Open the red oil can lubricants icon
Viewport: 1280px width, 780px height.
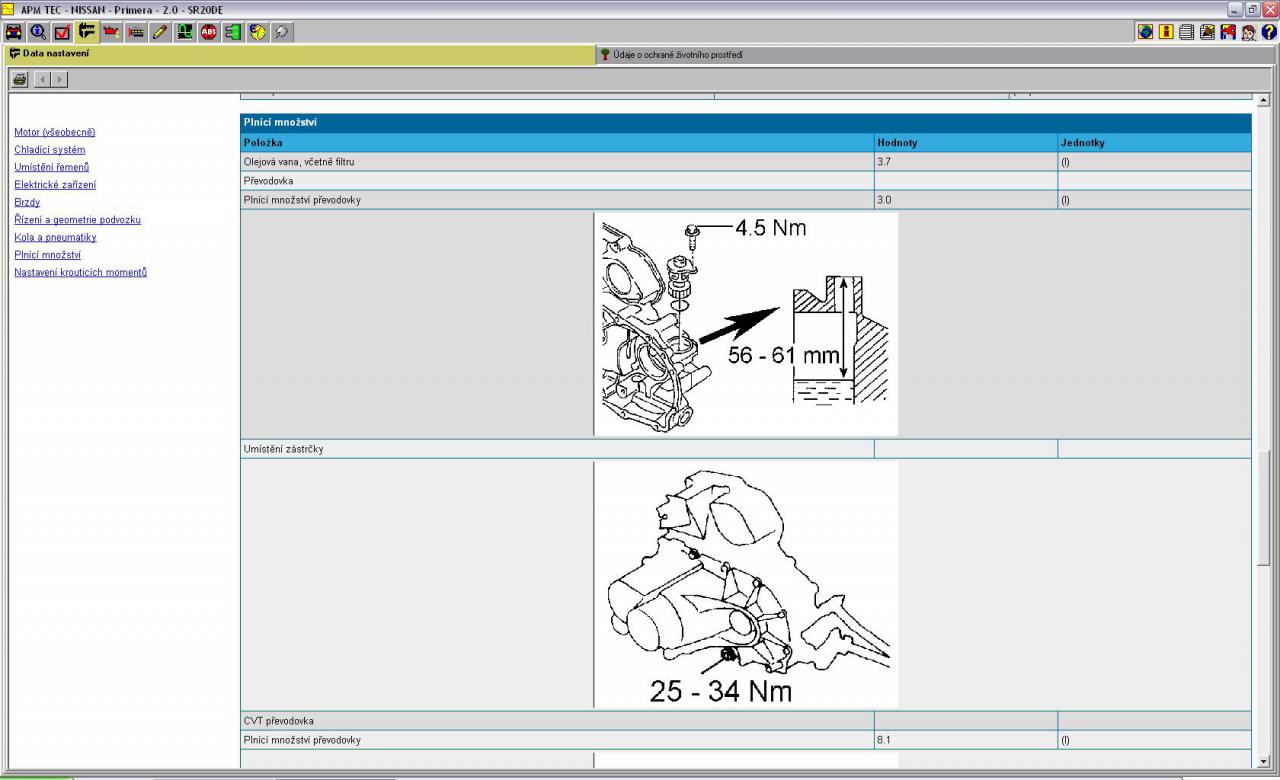(111, 32)
